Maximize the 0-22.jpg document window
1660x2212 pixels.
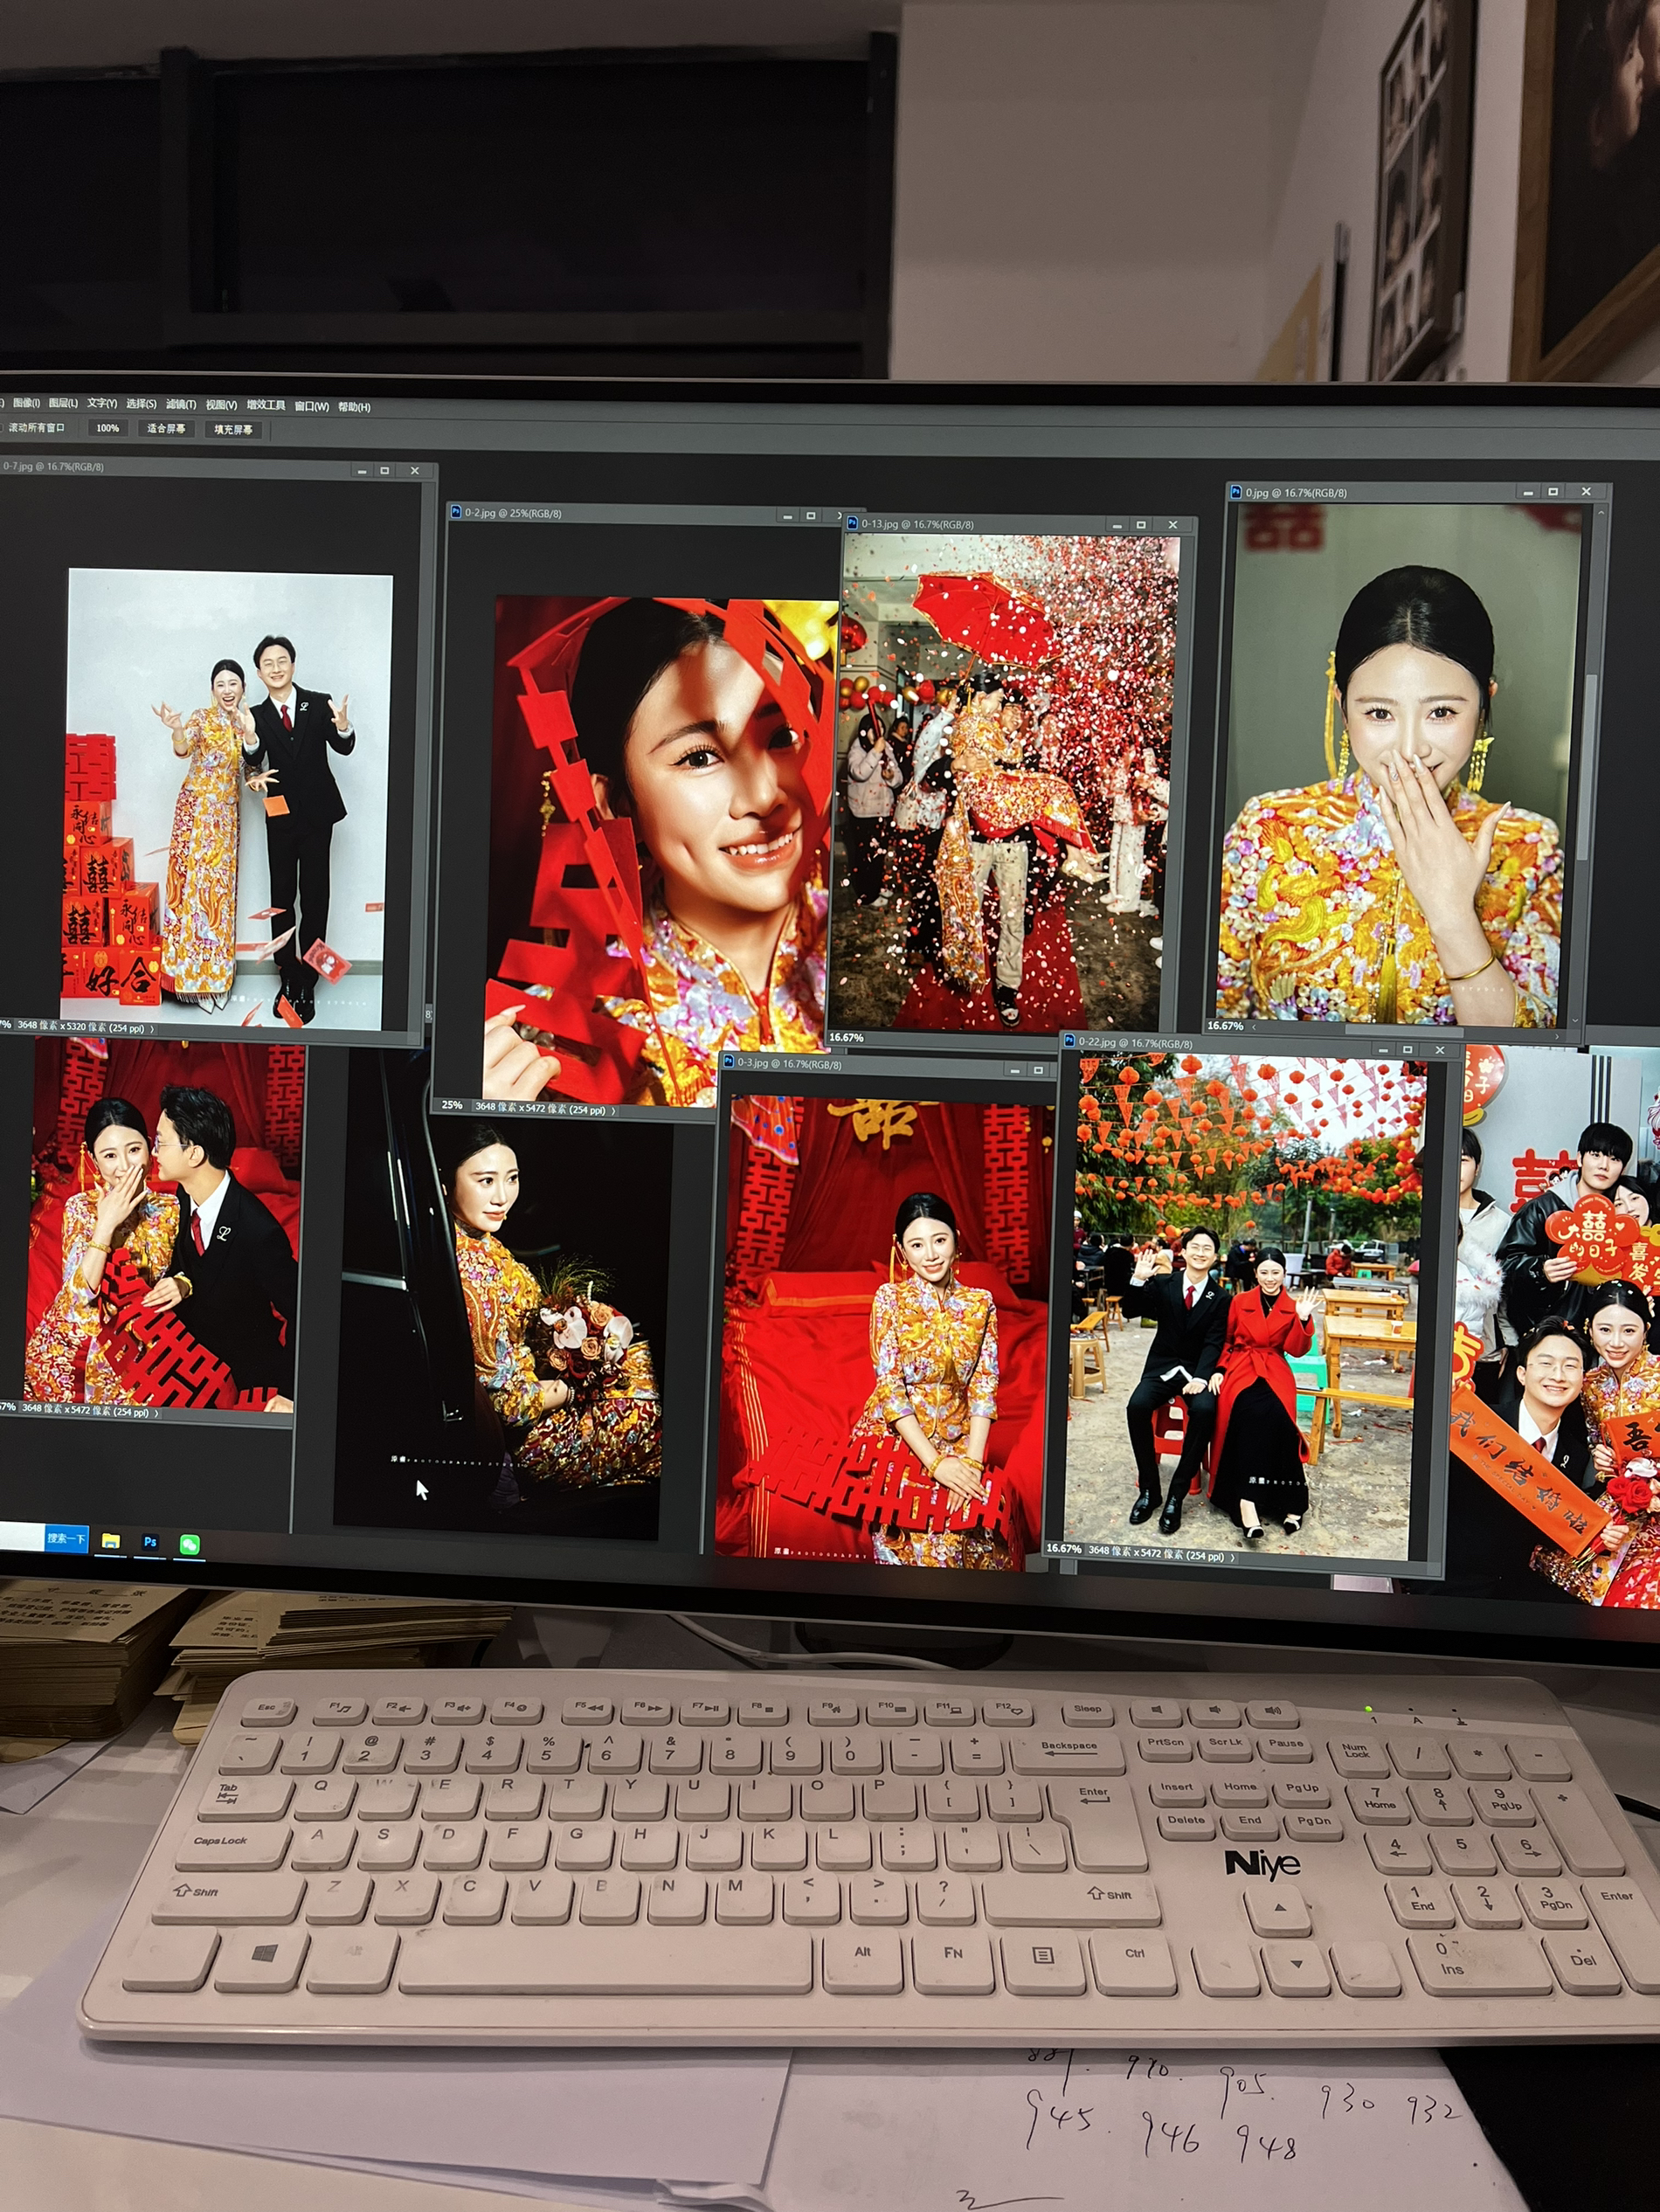(1408, 1050)
